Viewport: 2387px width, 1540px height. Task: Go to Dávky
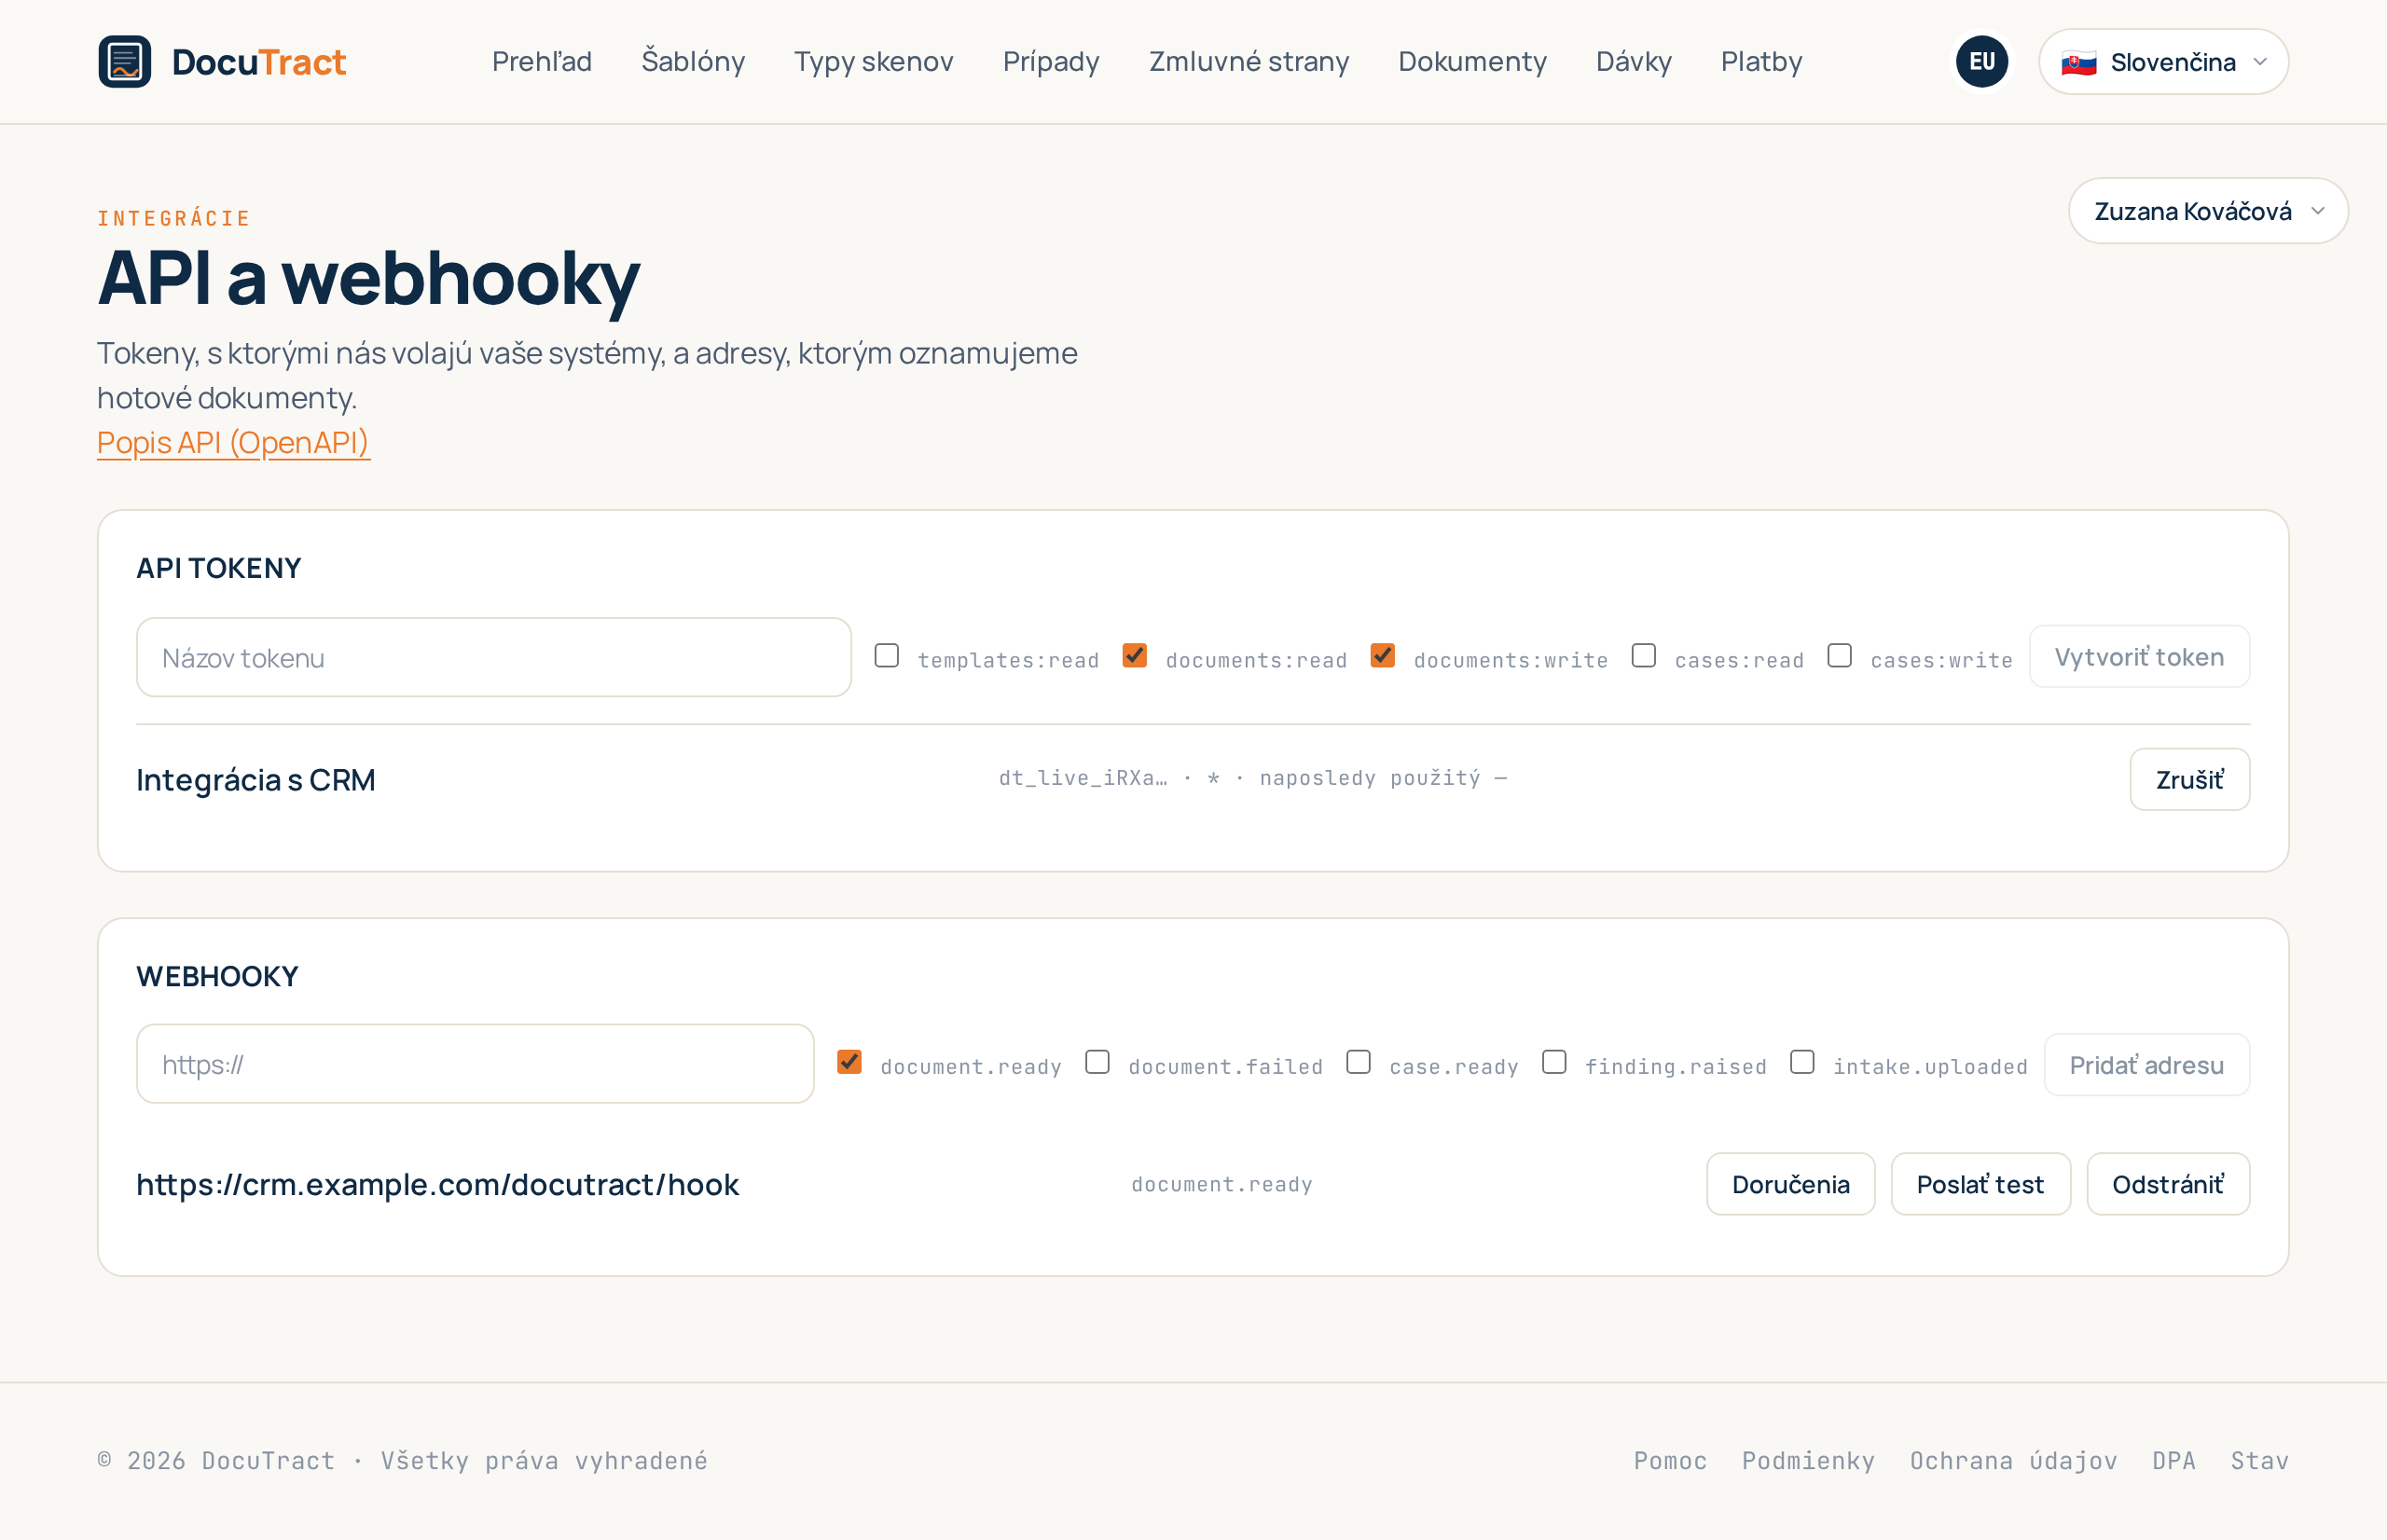[1634, 62]
